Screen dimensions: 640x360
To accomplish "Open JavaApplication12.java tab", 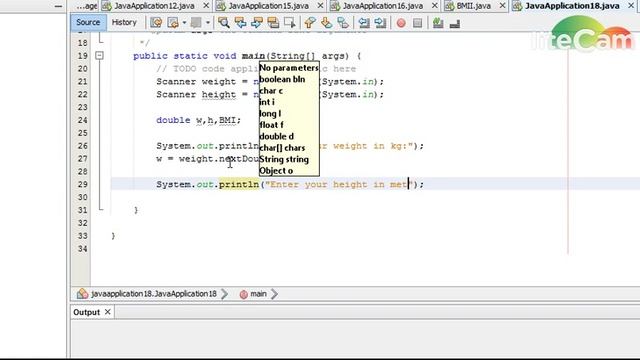I will [x=154, y=6].
